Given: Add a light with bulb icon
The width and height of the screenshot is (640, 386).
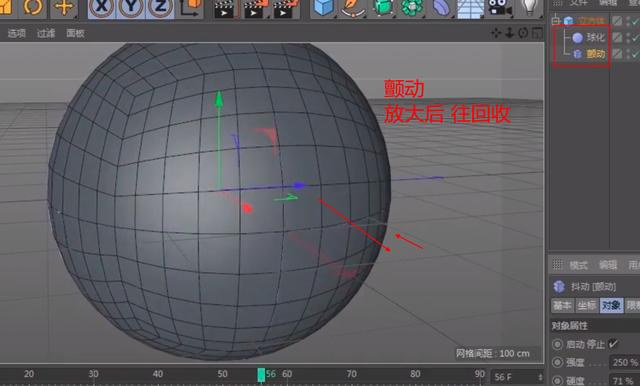Looking at the screenshot, I should point(529,7).
